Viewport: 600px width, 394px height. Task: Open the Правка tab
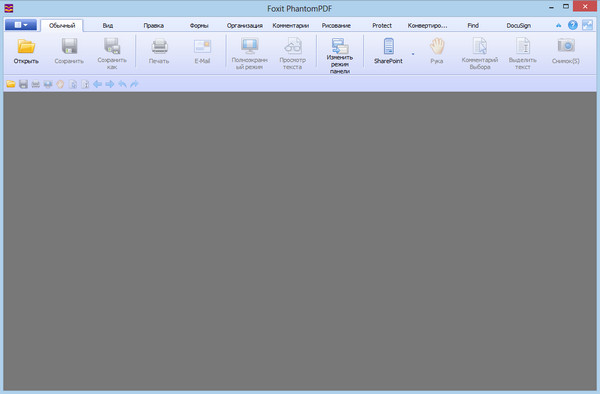[x=153, y=26]
